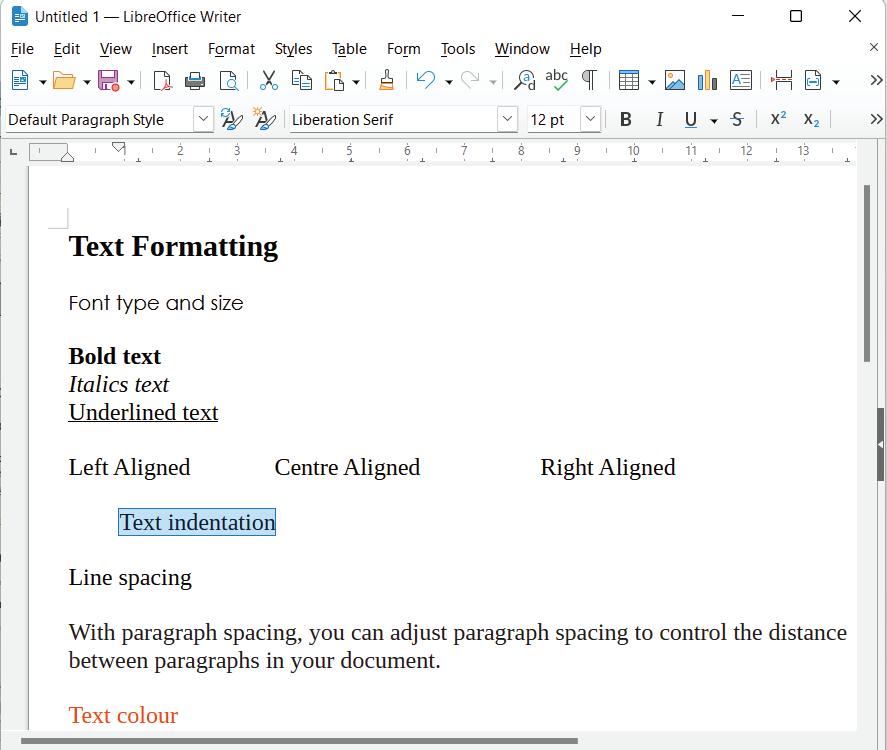Show more Formatting toolbar buttons
This screenshot has width=887, height=750.
[876, 119]
